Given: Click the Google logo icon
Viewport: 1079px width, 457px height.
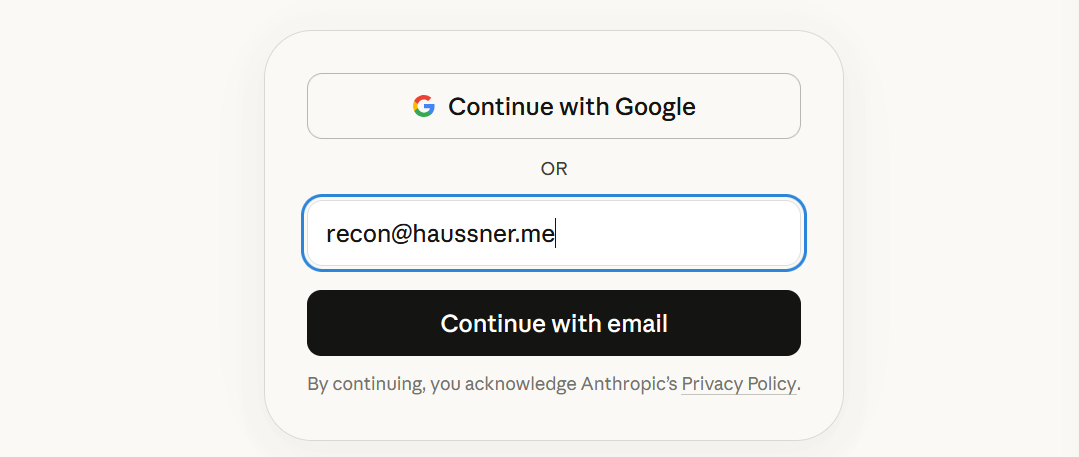Looking at the screenshot, I should 424,106.
